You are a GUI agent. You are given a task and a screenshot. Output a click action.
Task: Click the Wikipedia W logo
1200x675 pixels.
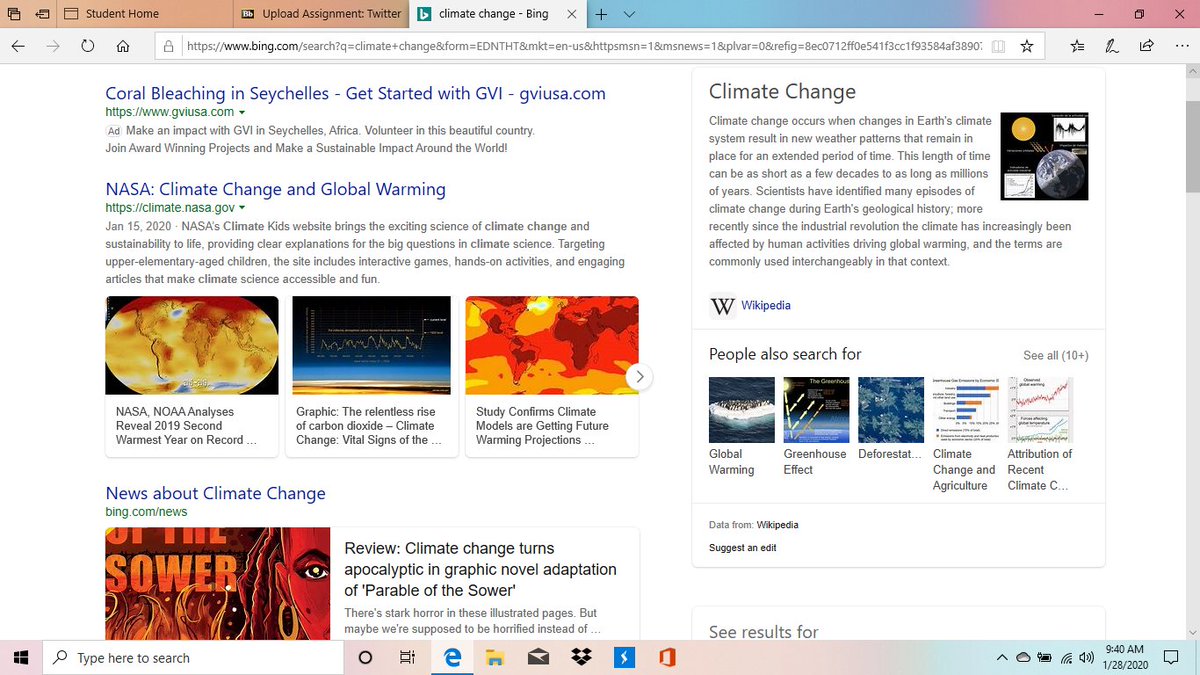pos(722,306)
